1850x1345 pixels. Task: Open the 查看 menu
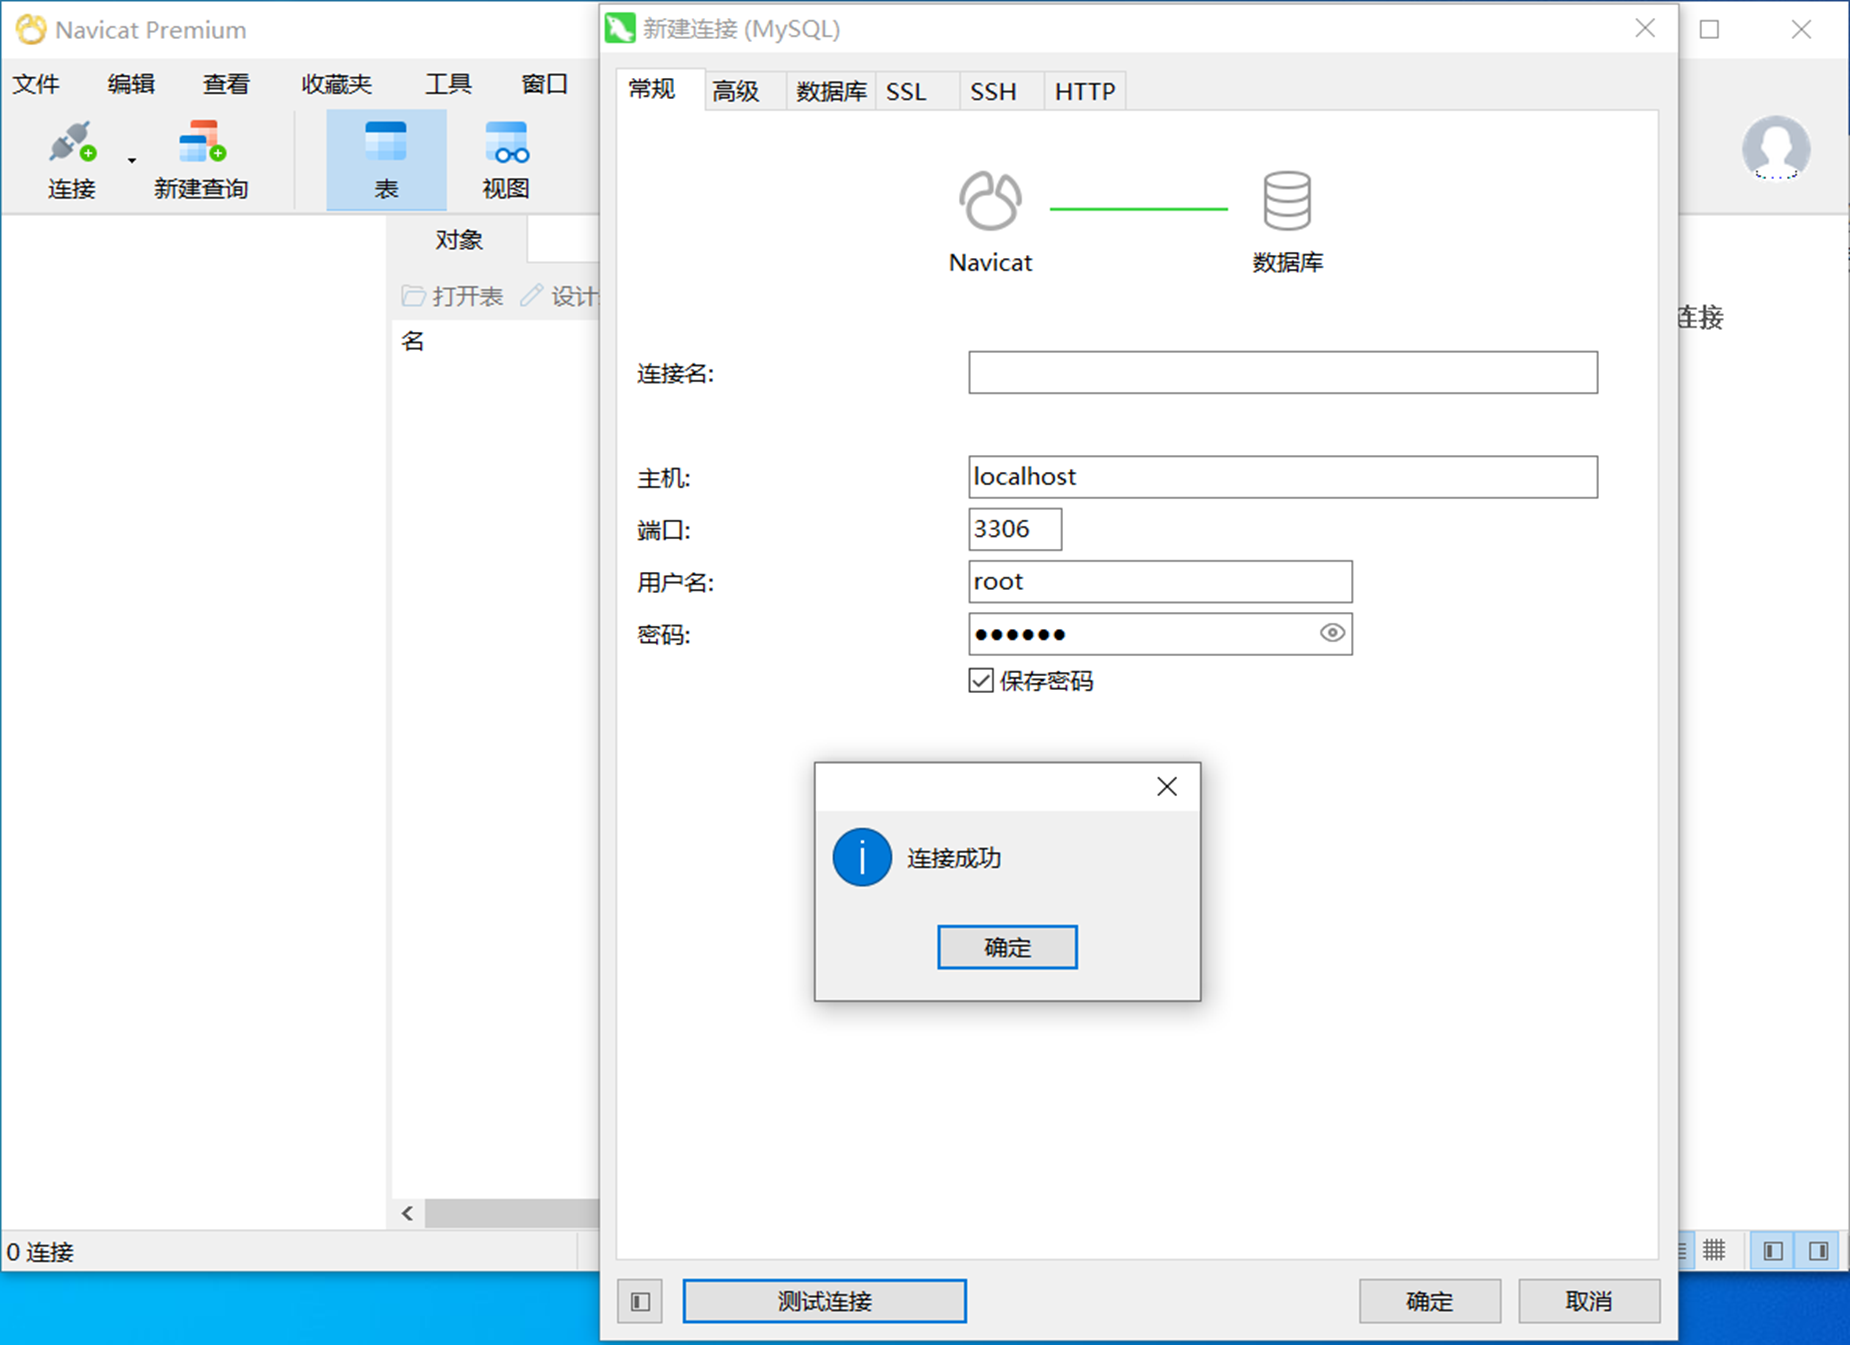click(x=226, y=84)
